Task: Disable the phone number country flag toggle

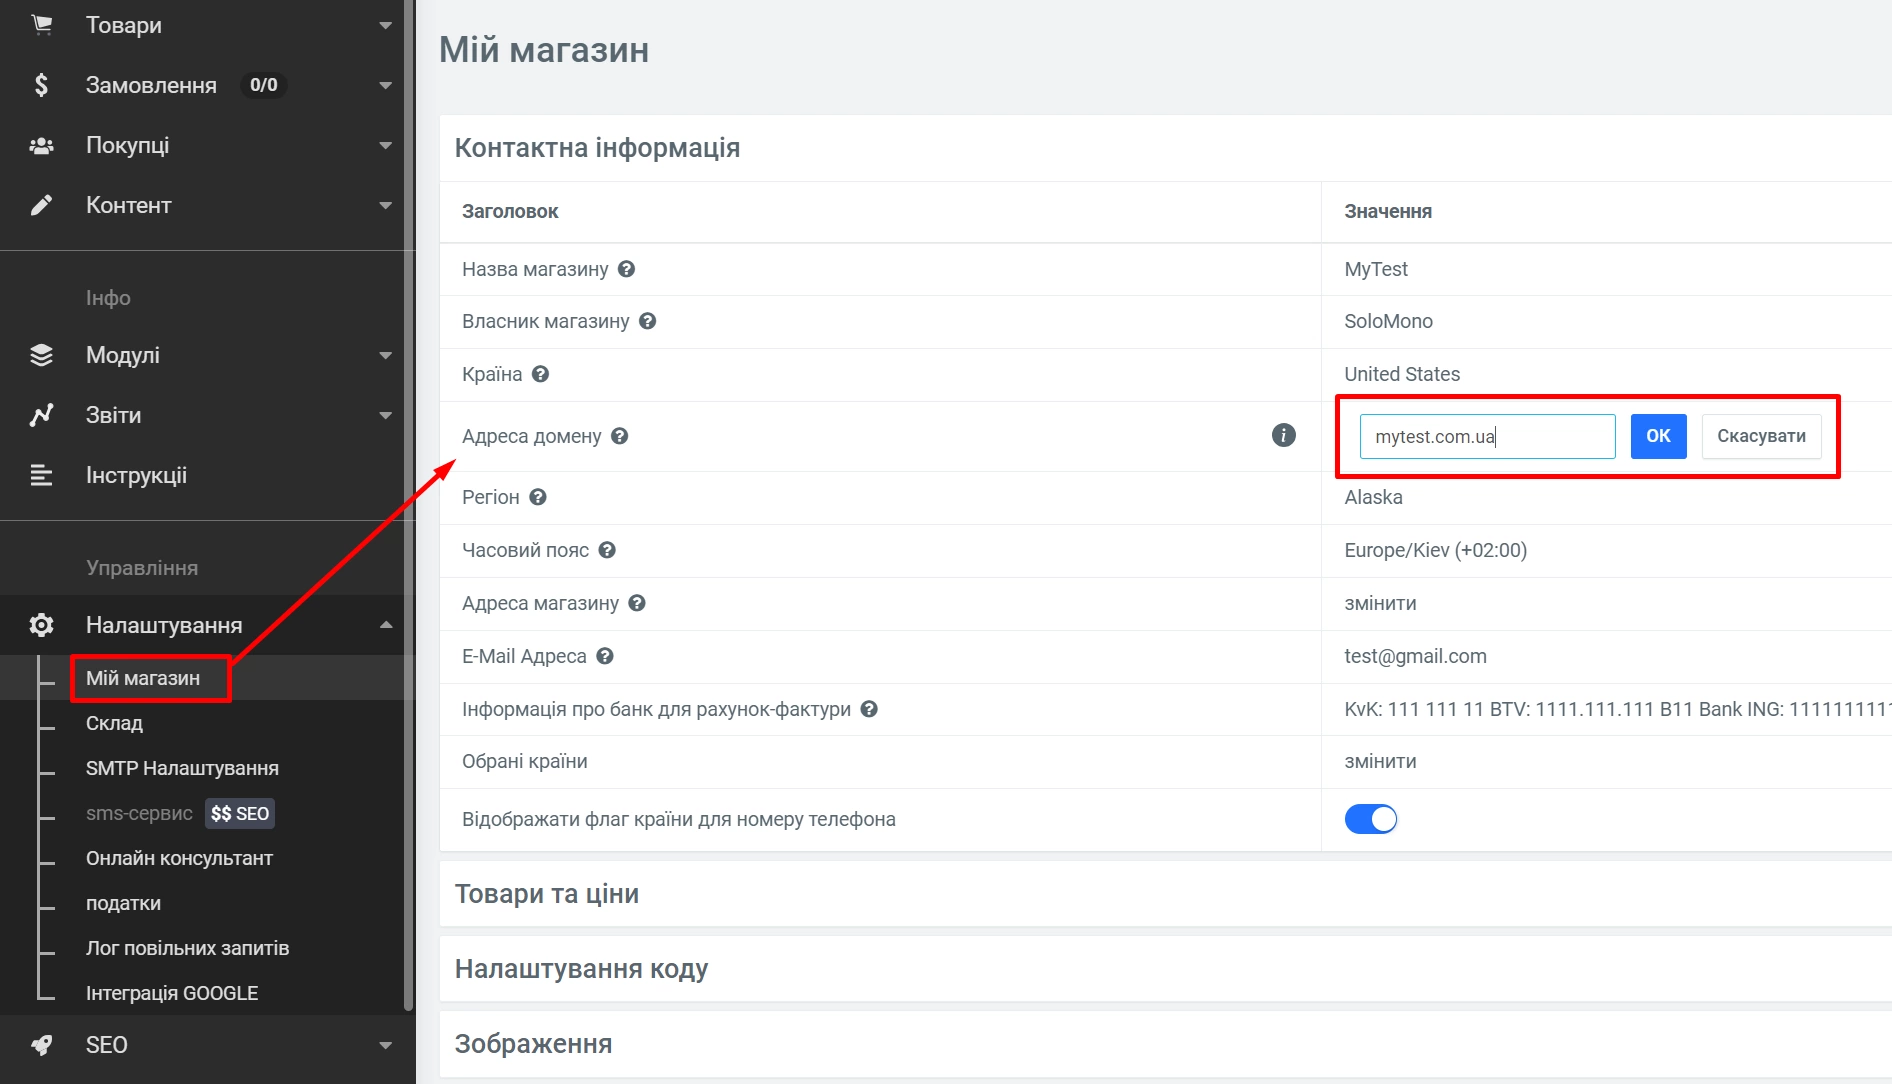Action: (x=1370, y=819)
